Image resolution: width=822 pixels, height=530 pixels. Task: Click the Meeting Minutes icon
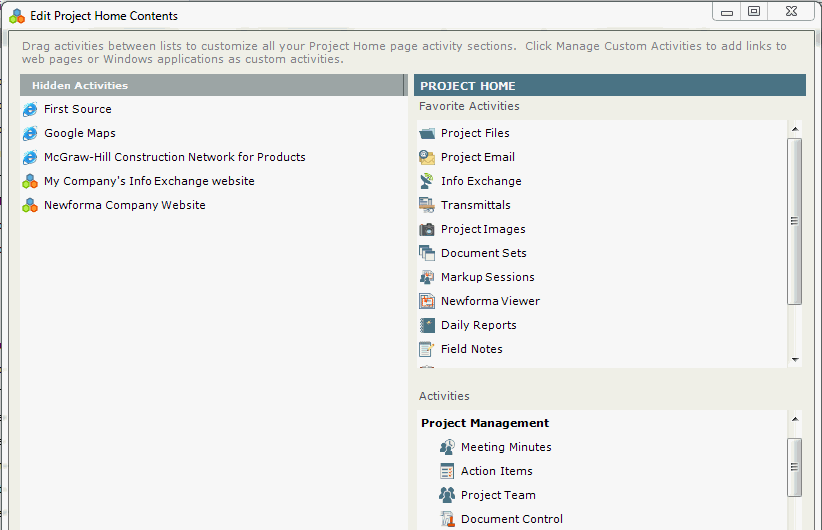coord(447,447)
